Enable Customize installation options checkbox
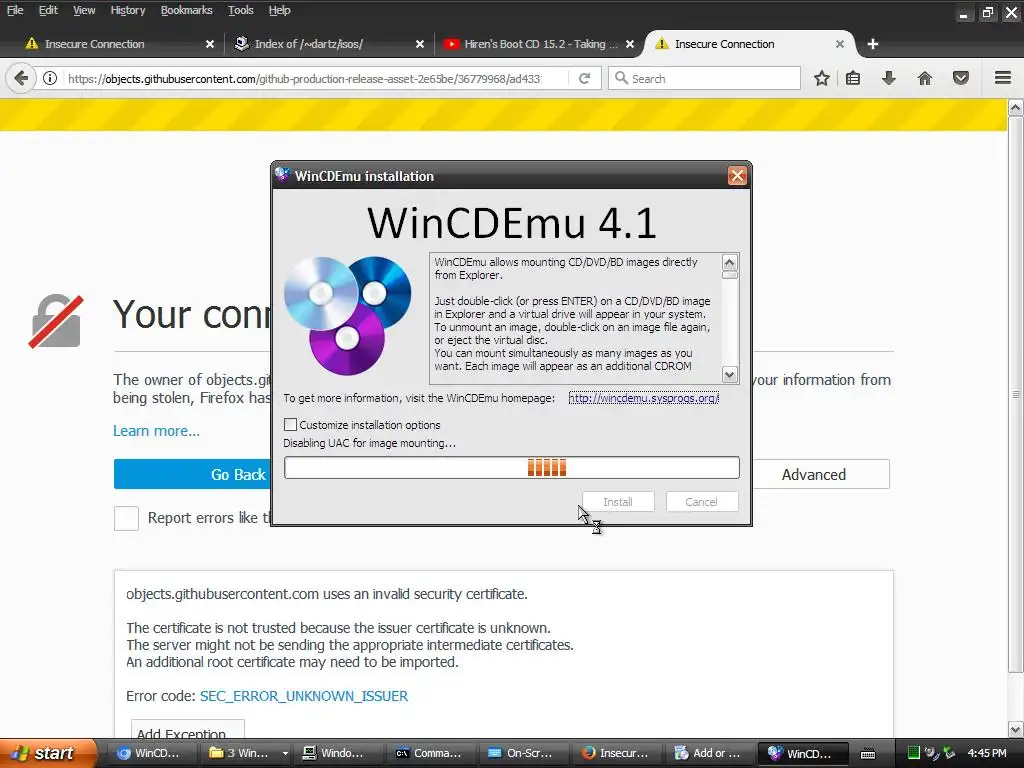The height and width of the screenshot is (768, 1024). point(291,424)
